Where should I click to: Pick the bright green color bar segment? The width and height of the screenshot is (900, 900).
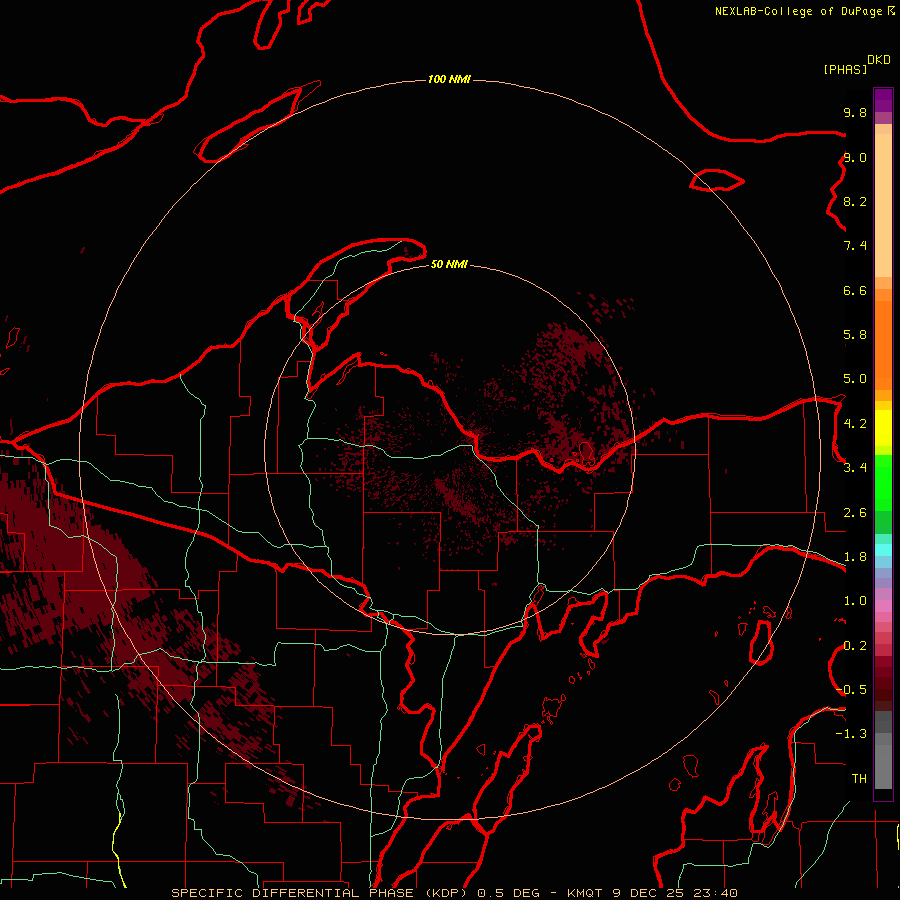coord(883,482)
